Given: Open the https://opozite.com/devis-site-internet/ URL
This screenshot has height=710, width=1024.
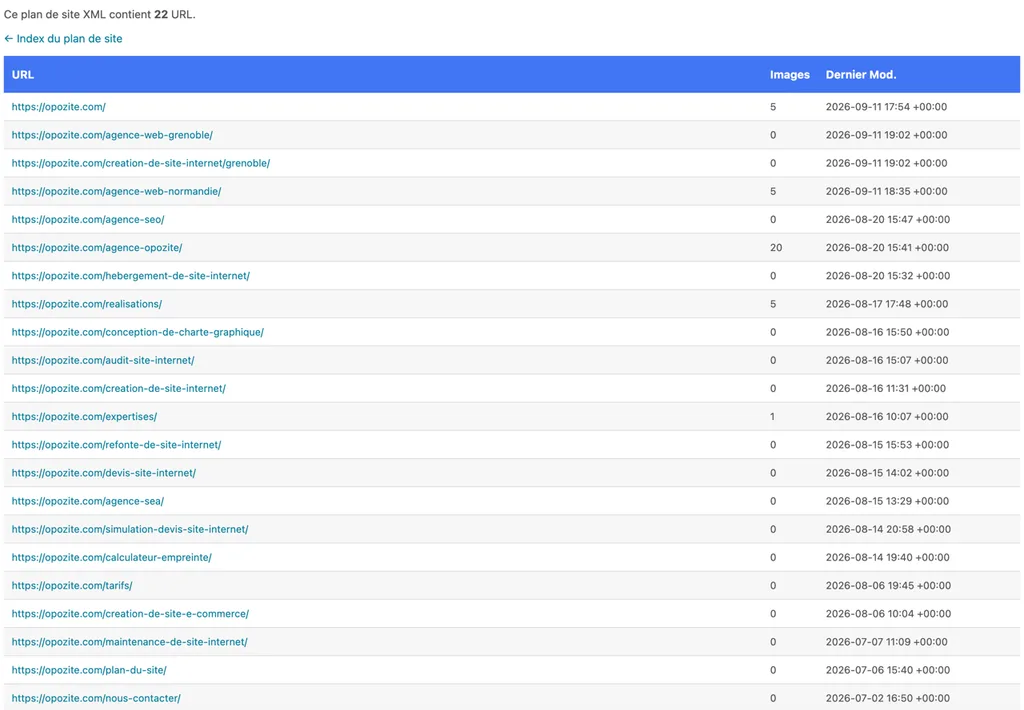Looking at the screenshot, I should (104, 472).
